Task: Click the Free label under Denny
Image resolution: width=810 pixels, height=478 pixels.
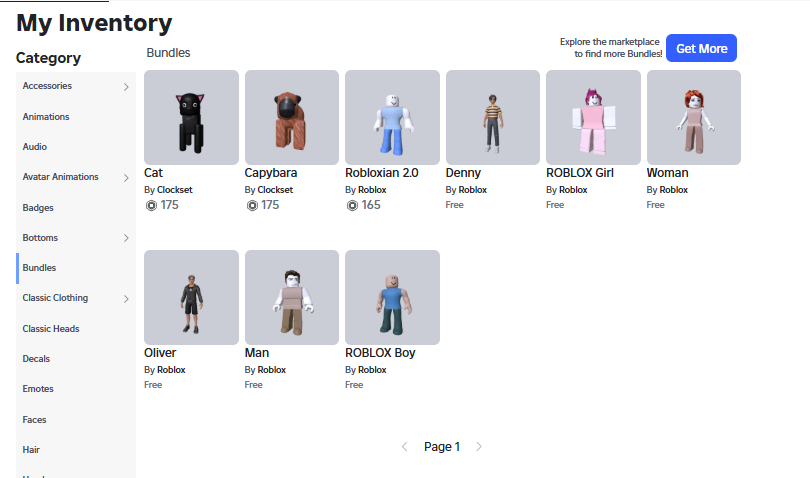Action: pyautogui.click(x=455, y=205)
